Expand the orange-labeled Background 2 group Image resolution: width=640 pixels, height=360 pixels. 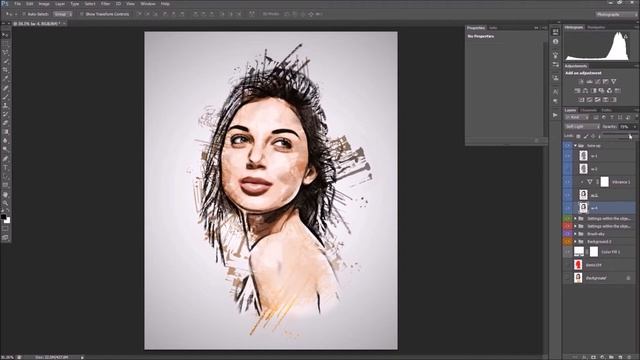pos(576,242)
